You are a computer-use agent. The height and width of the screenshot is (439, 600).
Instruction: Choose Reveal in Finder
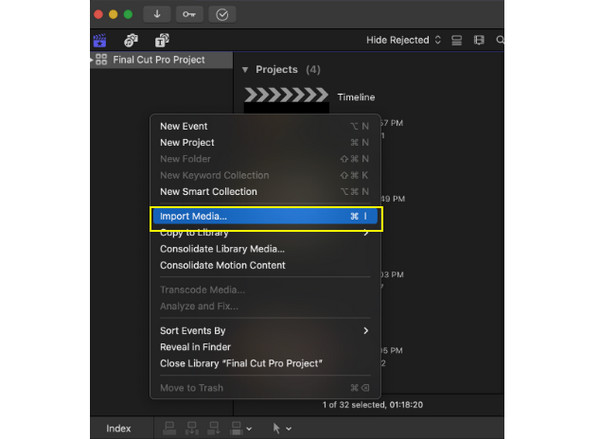(264, 347)
